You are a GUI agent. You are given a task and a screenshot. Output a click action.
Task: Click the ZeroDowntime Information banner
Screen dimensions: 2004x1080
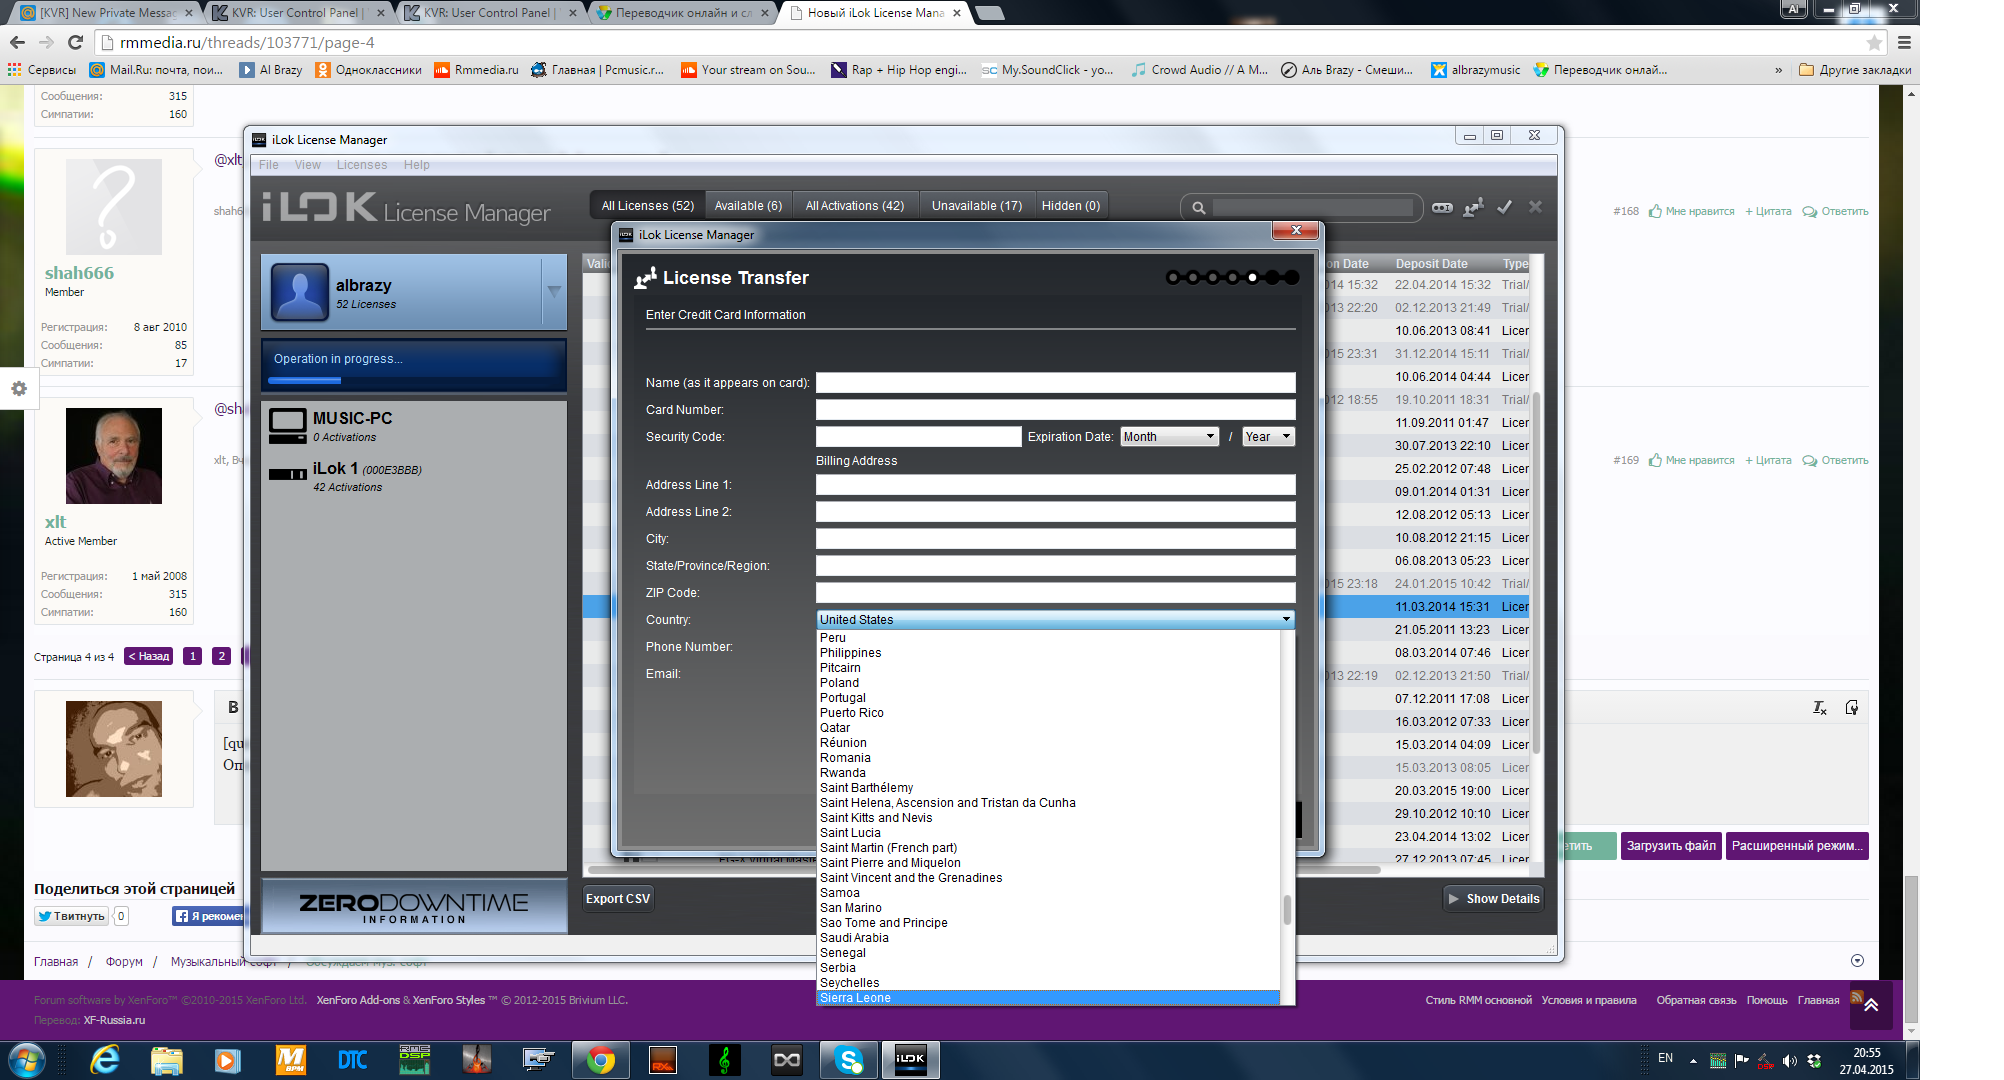point(414,906)
